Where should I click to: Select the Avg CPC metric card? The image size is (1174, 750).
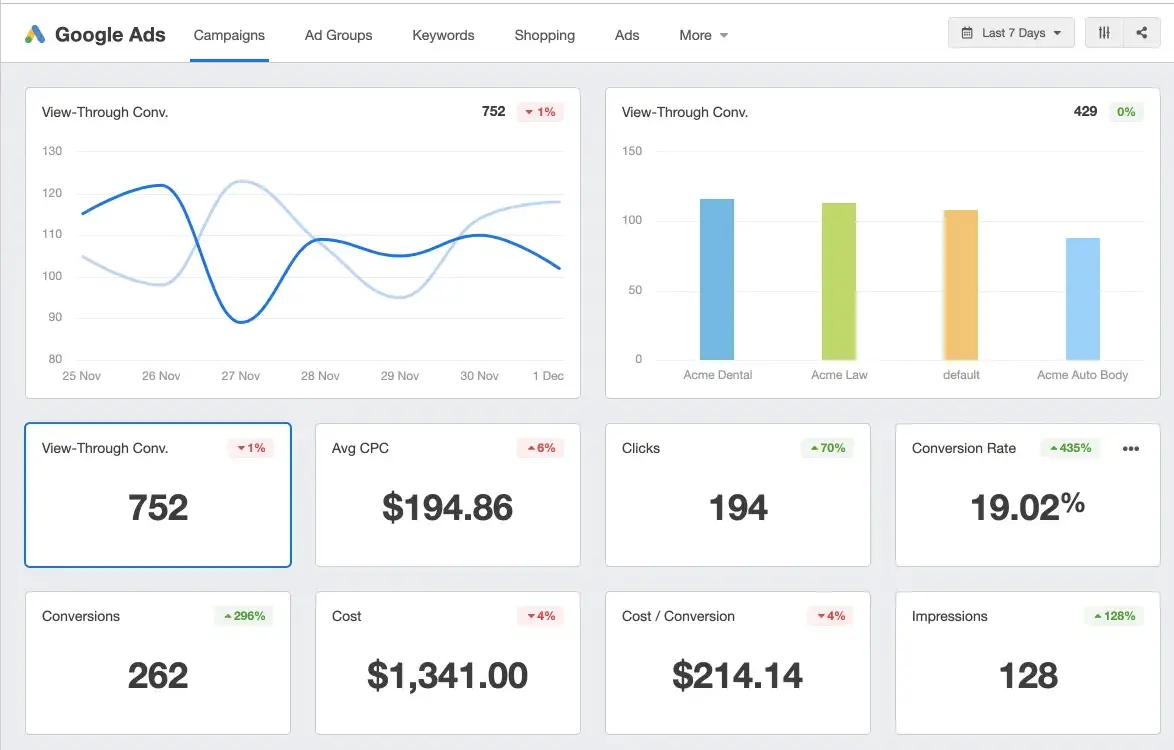tap(448, 495)
